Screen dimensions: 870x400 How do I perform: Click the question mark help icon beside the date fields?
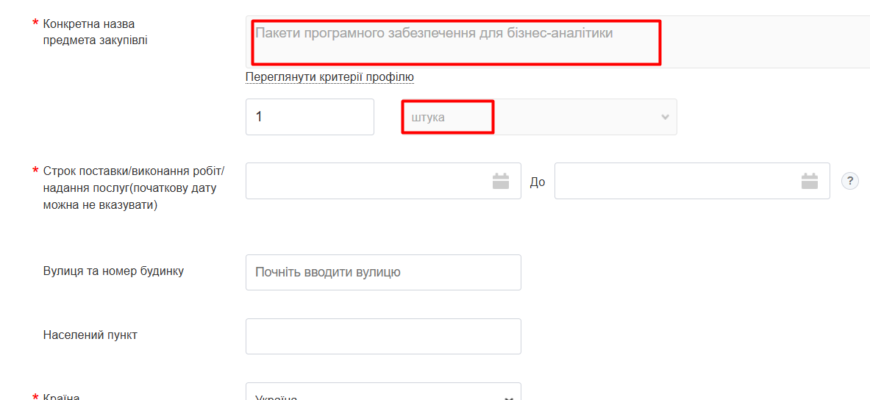849,181
